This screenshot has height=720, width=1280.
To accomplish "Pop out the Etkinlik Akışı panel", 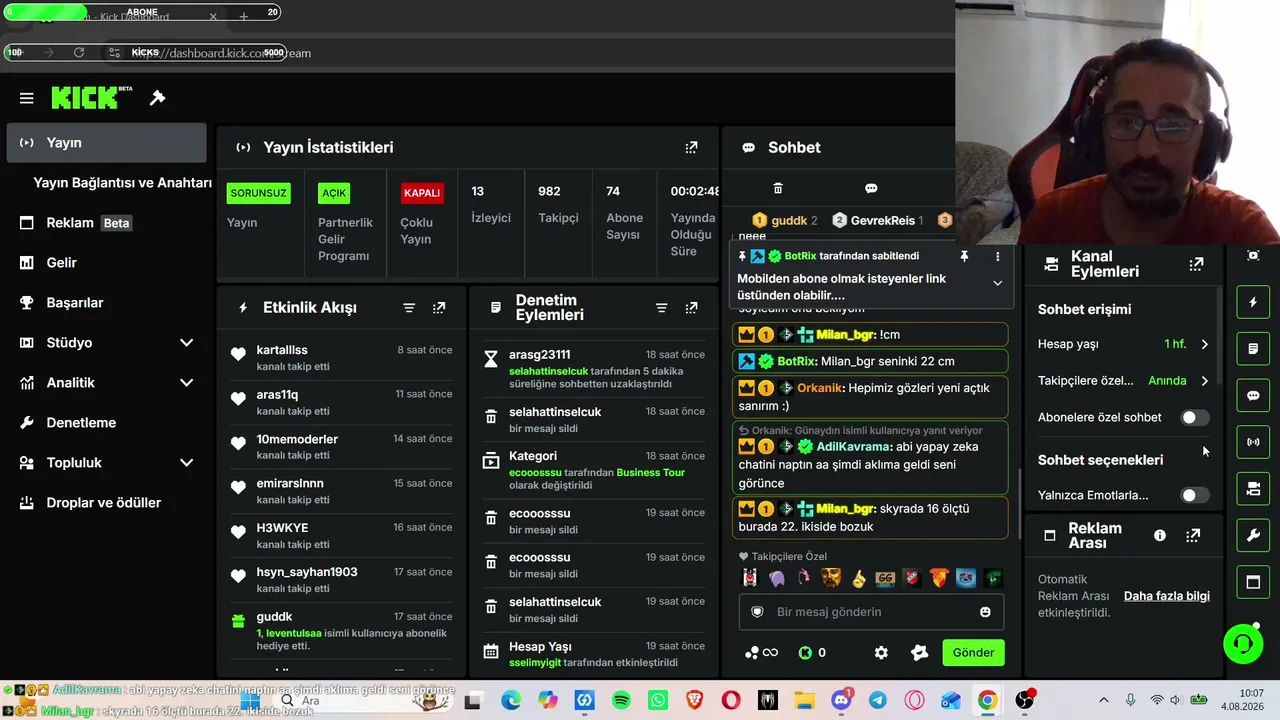I will click(439, 308).
